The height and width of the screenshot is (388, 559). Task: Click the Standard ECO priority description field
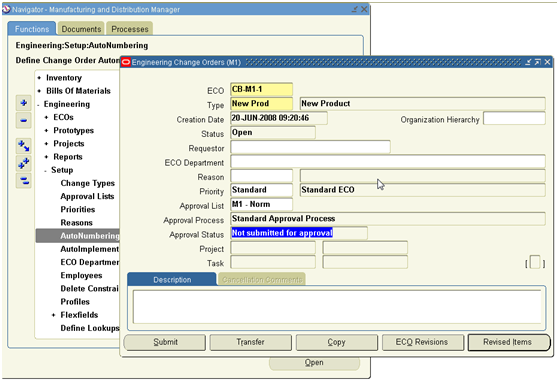[x=422, y=190]
